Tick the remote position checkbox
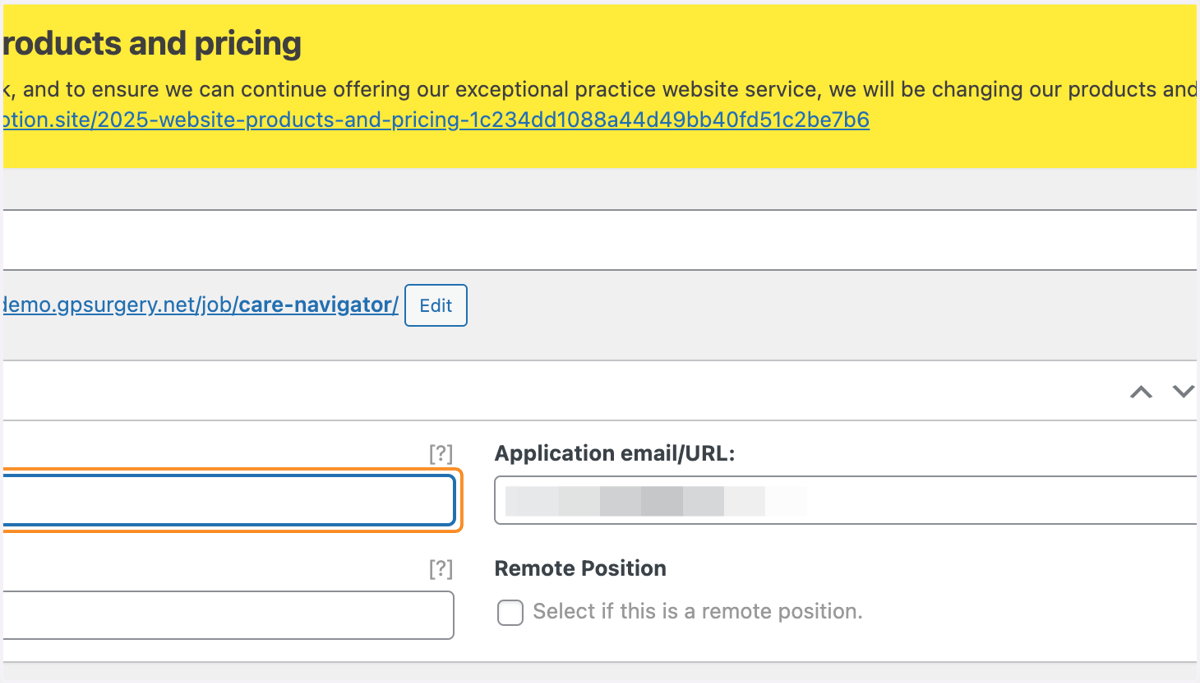Screen dimensions: 1200x683 510,612
